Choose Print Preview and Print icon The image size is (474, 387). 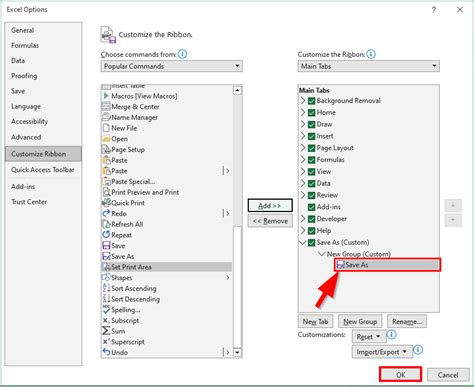point(106,192)
